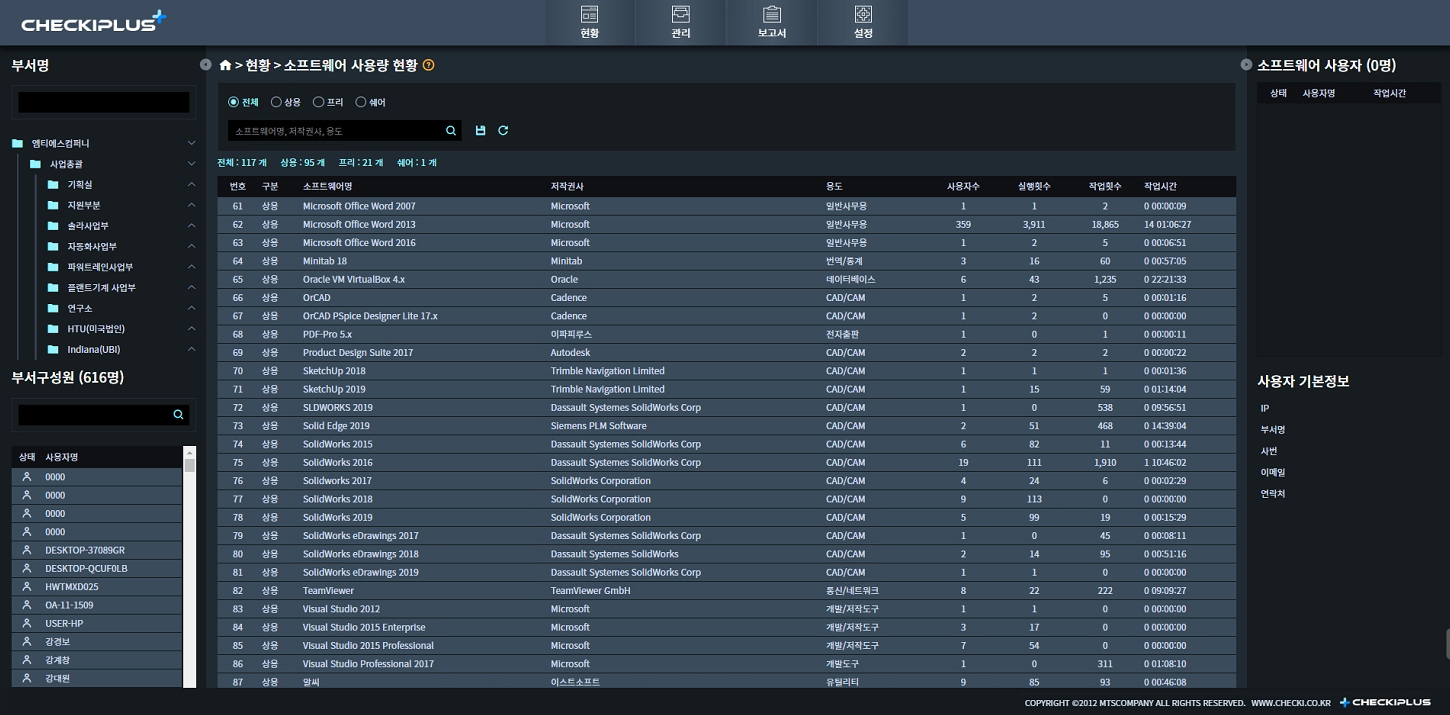
Task: Sort by the 저작권사 column header
Action: point(567,186)
